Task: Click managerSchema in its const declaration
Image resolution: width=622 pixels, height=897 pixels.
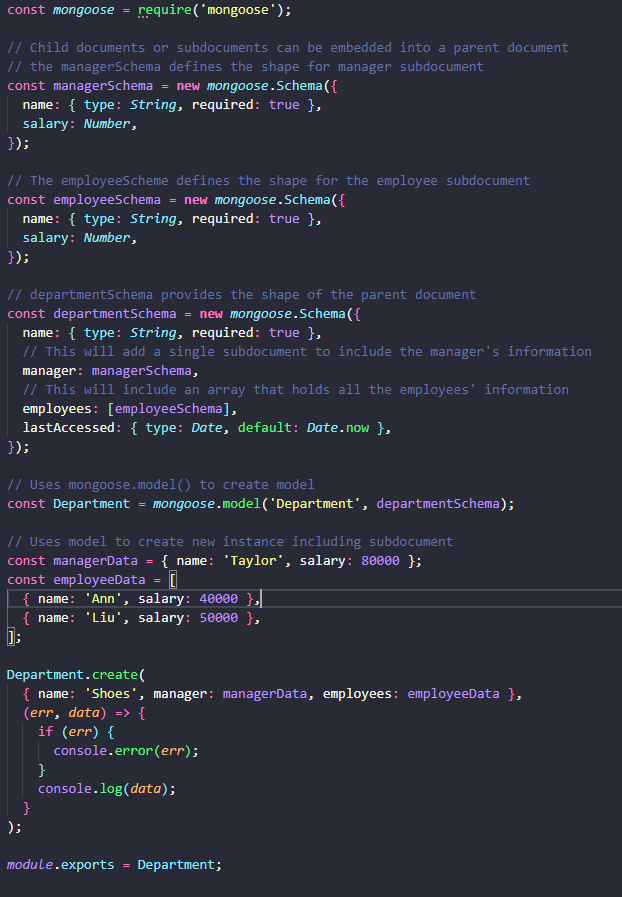Action: pyautogui.click(x=103, y=86)
